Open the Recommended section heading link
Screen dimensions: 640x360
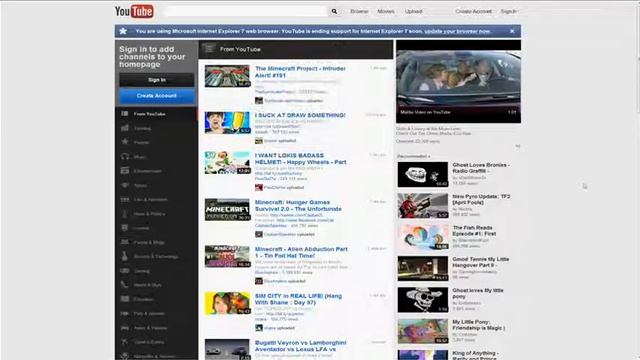click(x=413, y=156)
